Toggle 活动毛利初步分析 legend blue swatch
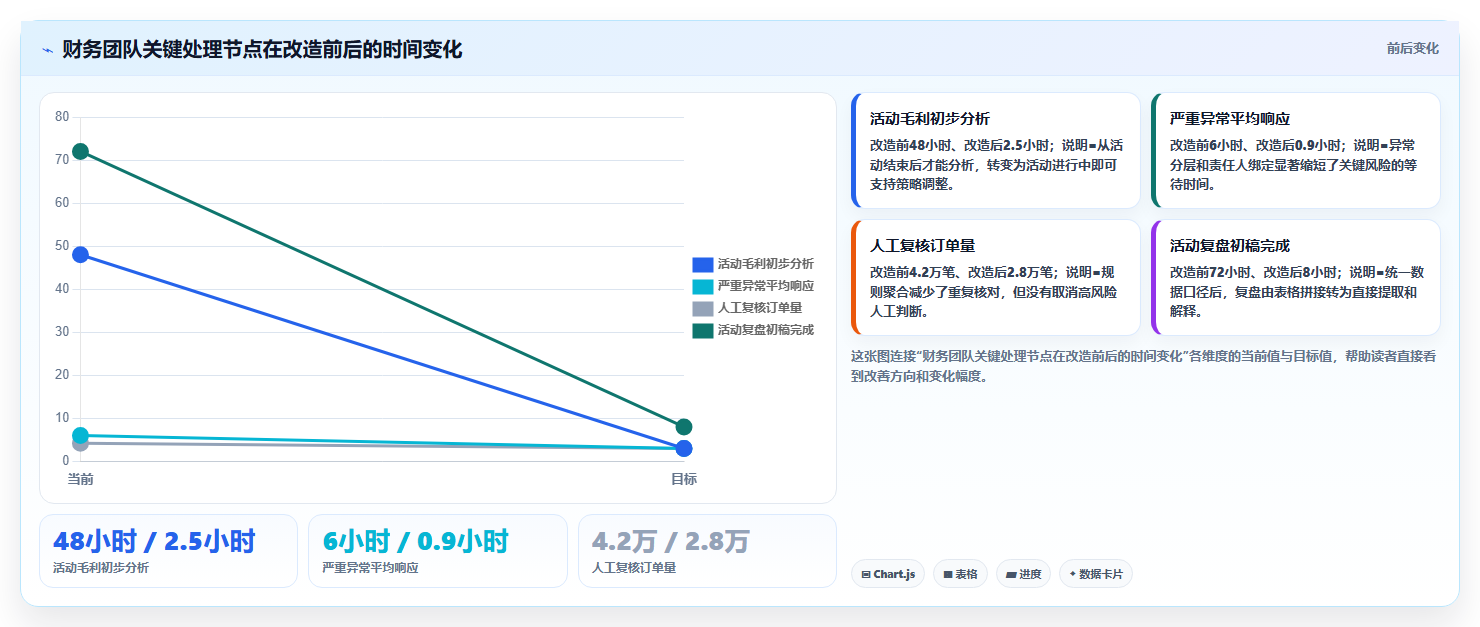 point(703,264)
